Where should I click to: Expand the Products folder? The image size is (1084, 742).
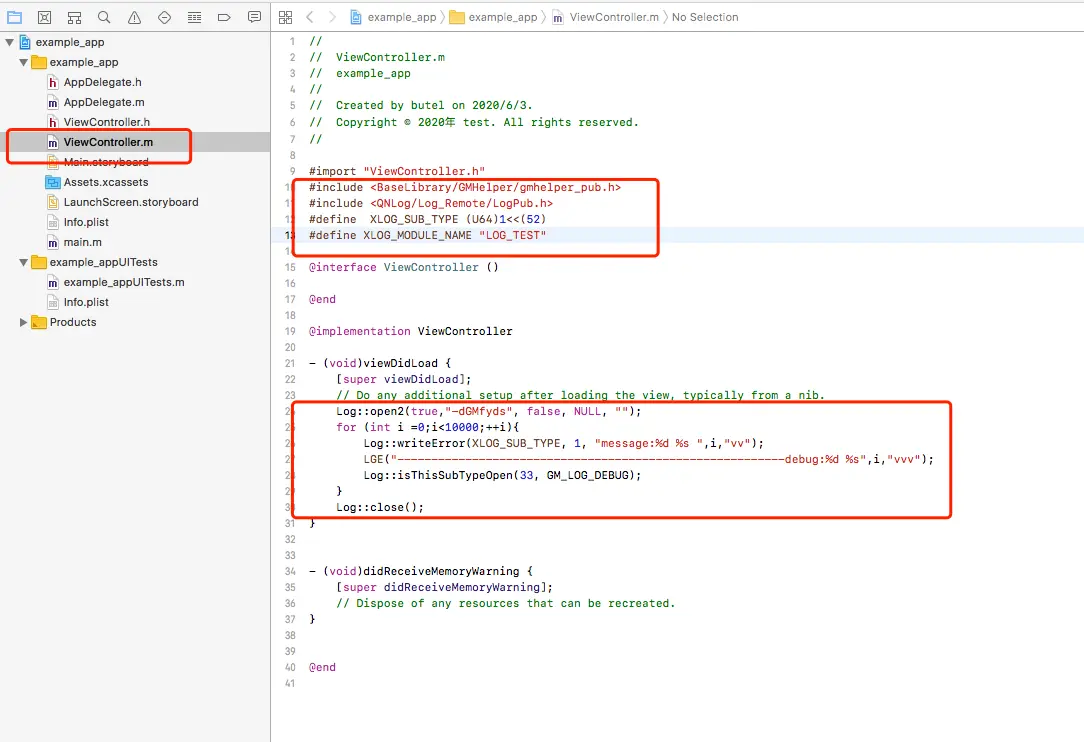point(24,322)
